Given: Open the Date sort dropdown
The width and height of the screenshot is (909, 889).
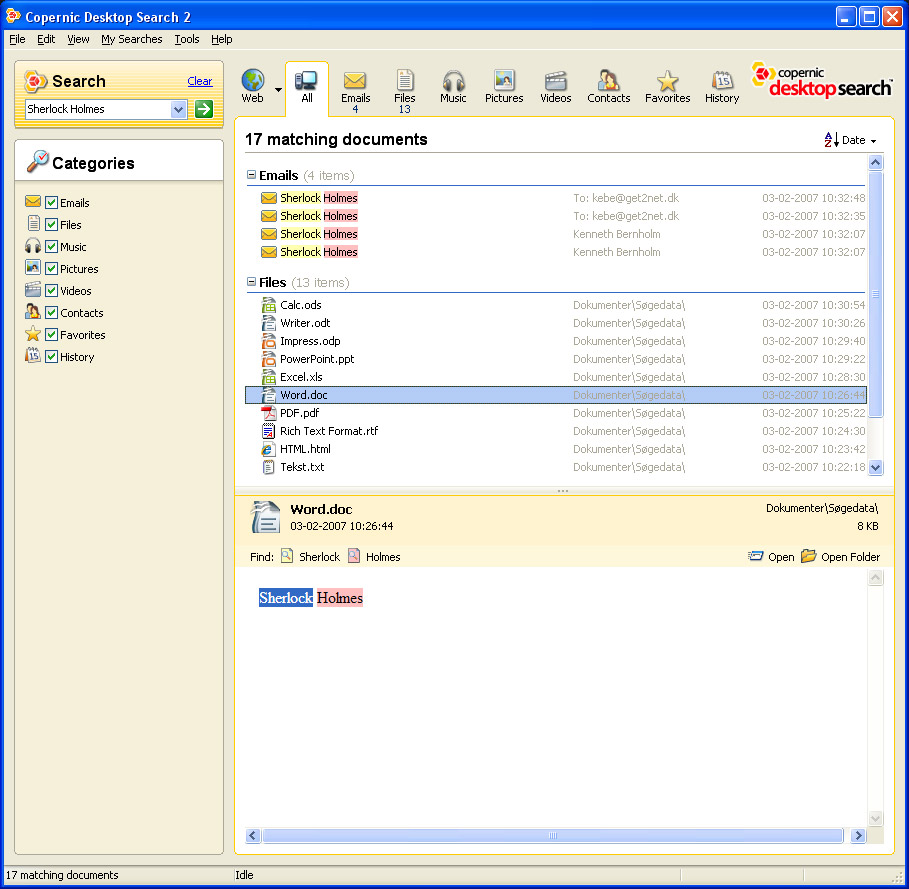Looking at the screenshot, I should 851,141.
